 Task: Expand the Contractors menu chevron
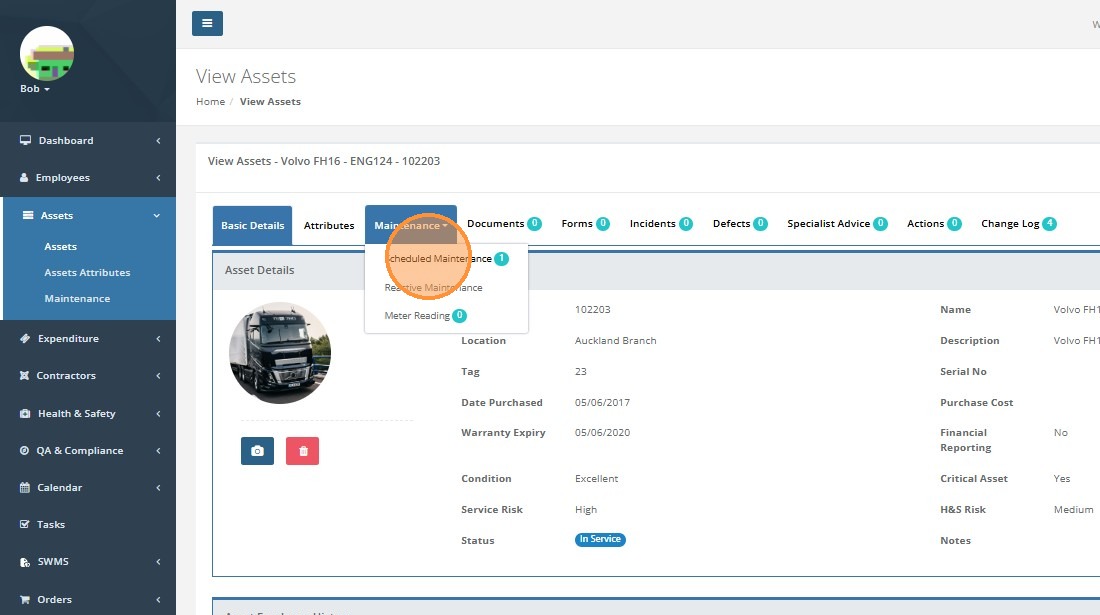[x=158, y=376]
